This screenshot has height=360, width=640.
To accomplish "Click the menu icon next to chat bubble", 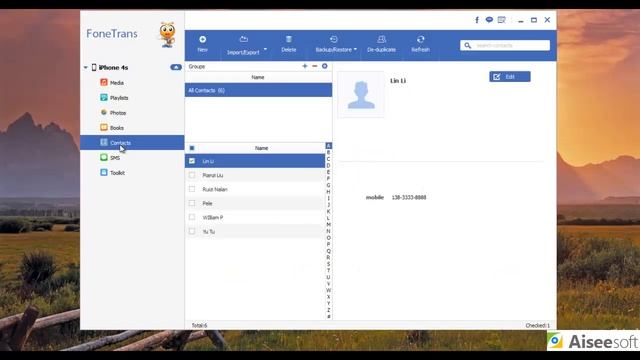I will coord(502,20).
